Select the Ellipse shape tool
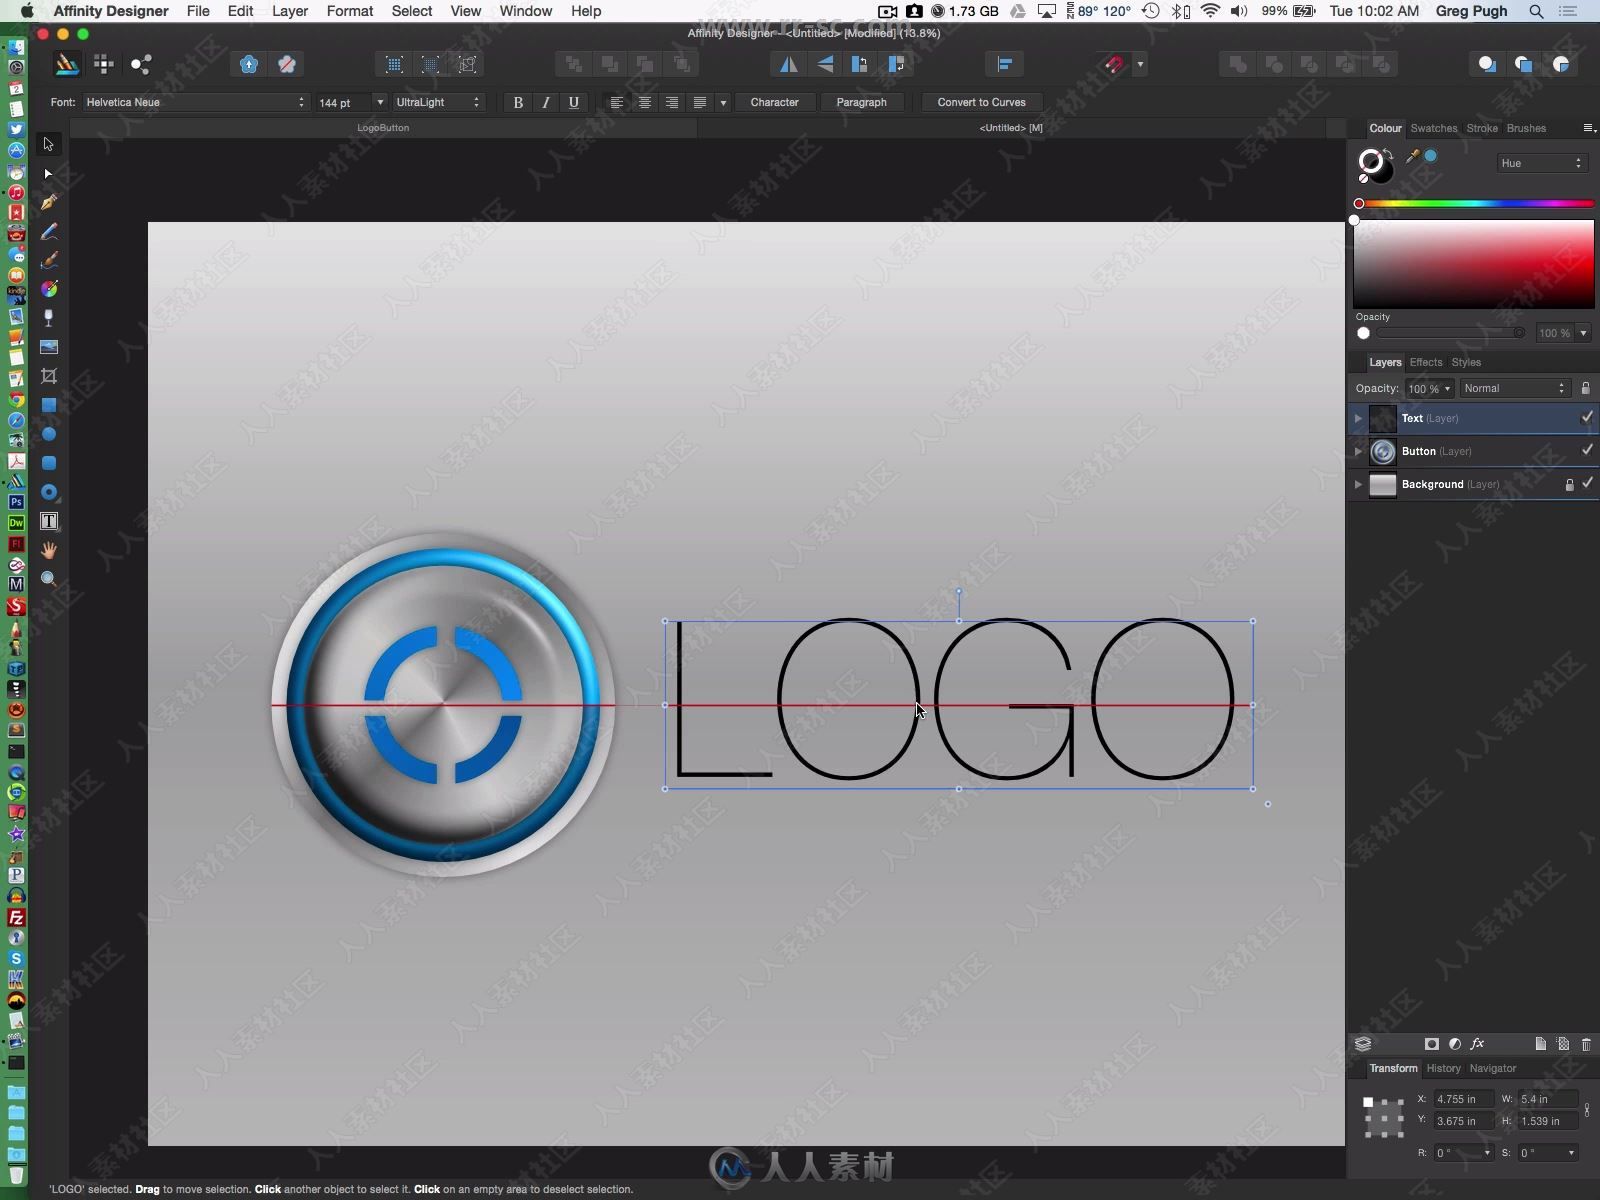 (x=48, y=434)
